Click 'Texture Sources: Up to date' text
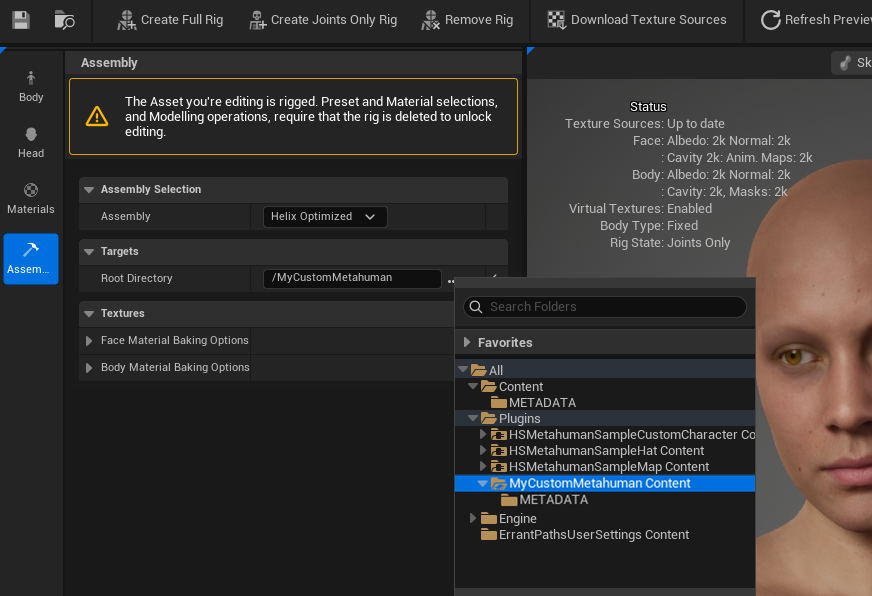 (x=645, y=124)
